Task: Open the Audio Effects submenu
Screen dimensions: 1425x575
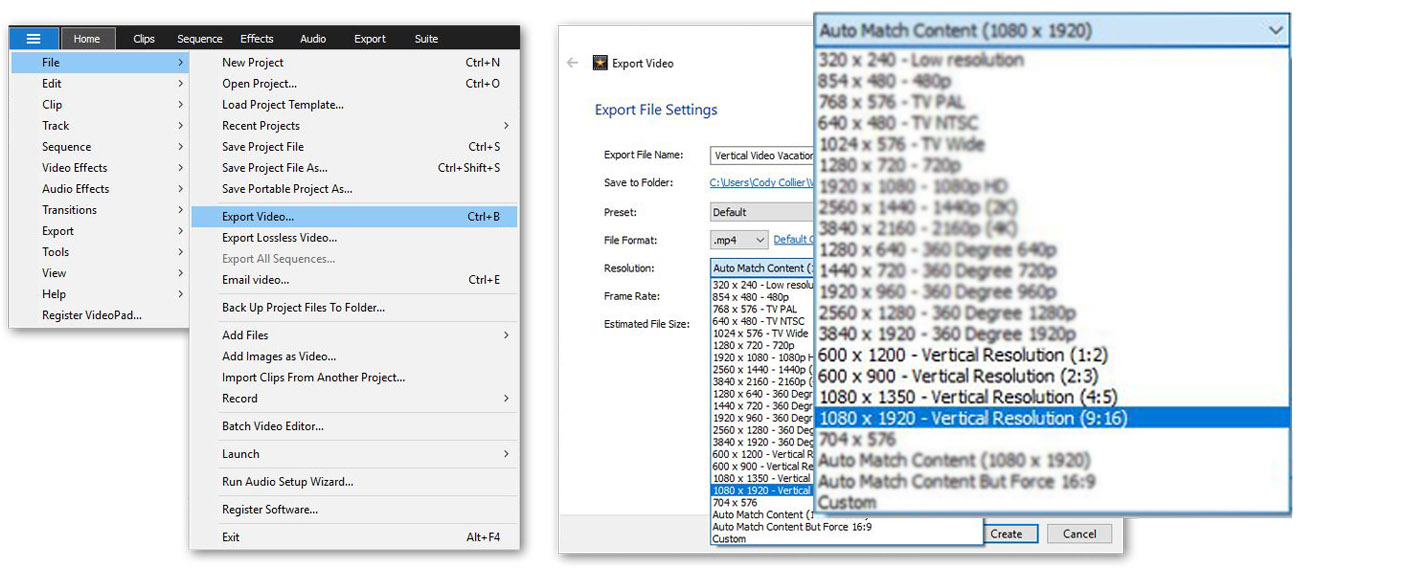Action: pyautogui.click(x=100, y=188)
